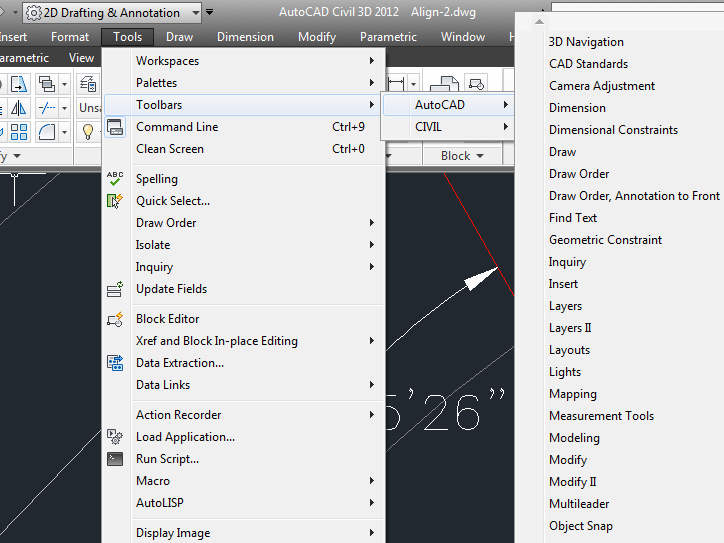Image resolution: width=724 pixels, height=543 pixels.
Task: Select the Break tool icon
Action: tap(47, 109)
